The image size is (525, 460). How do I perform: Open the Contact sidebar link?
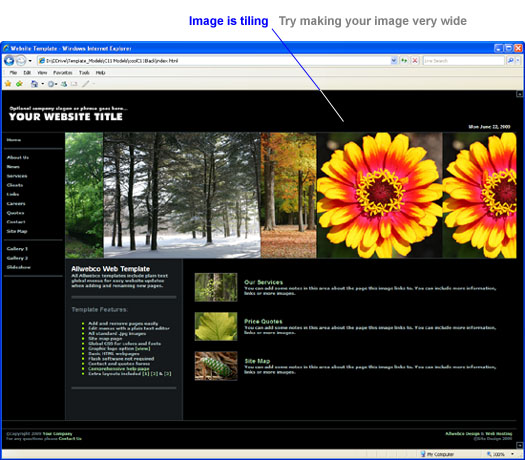tap(16, 222)
